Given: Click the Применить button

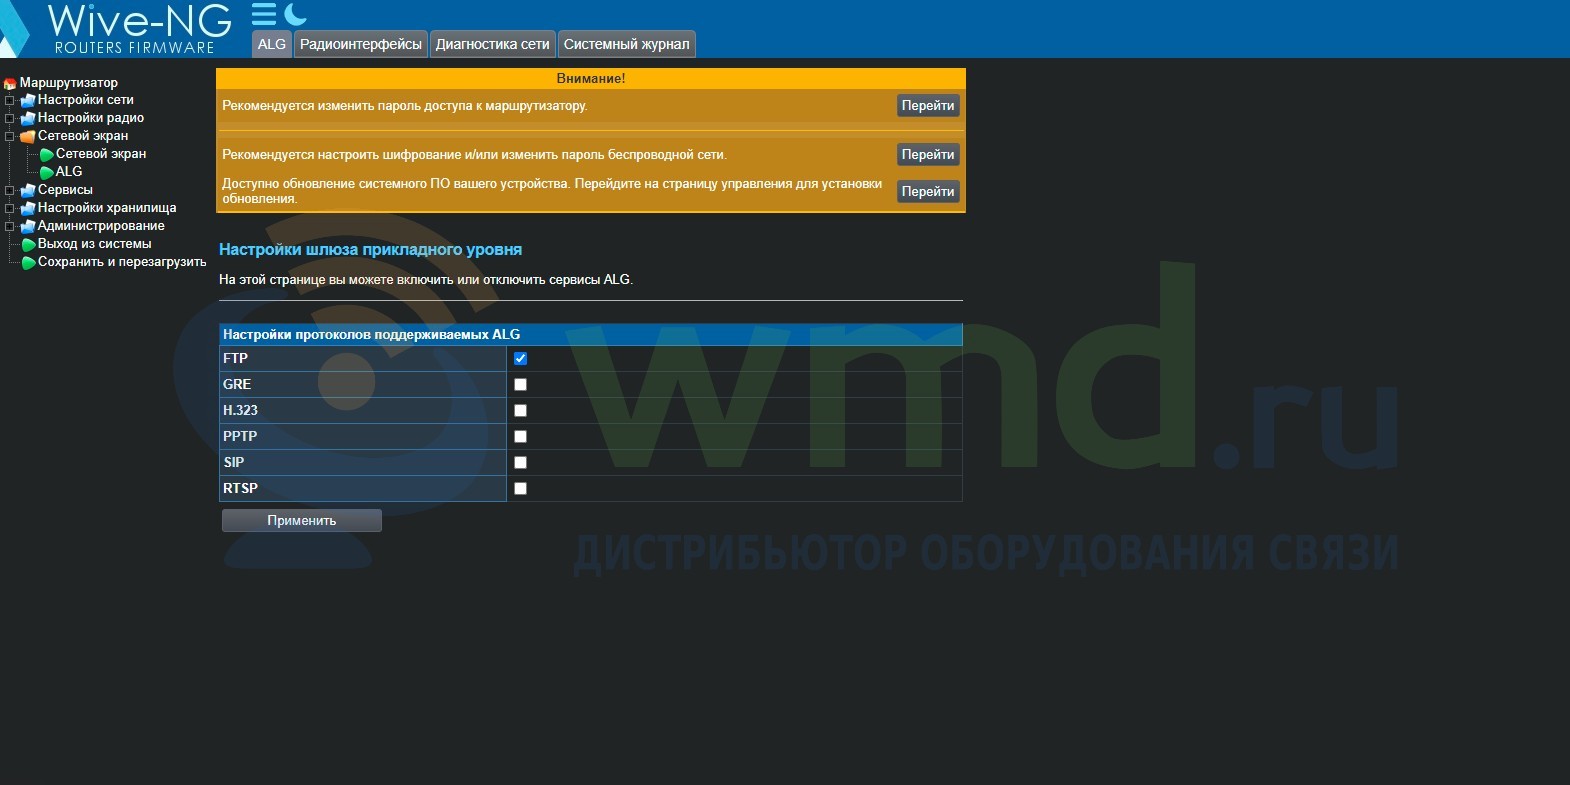Looking at the screenshot, I should [301, 520].
